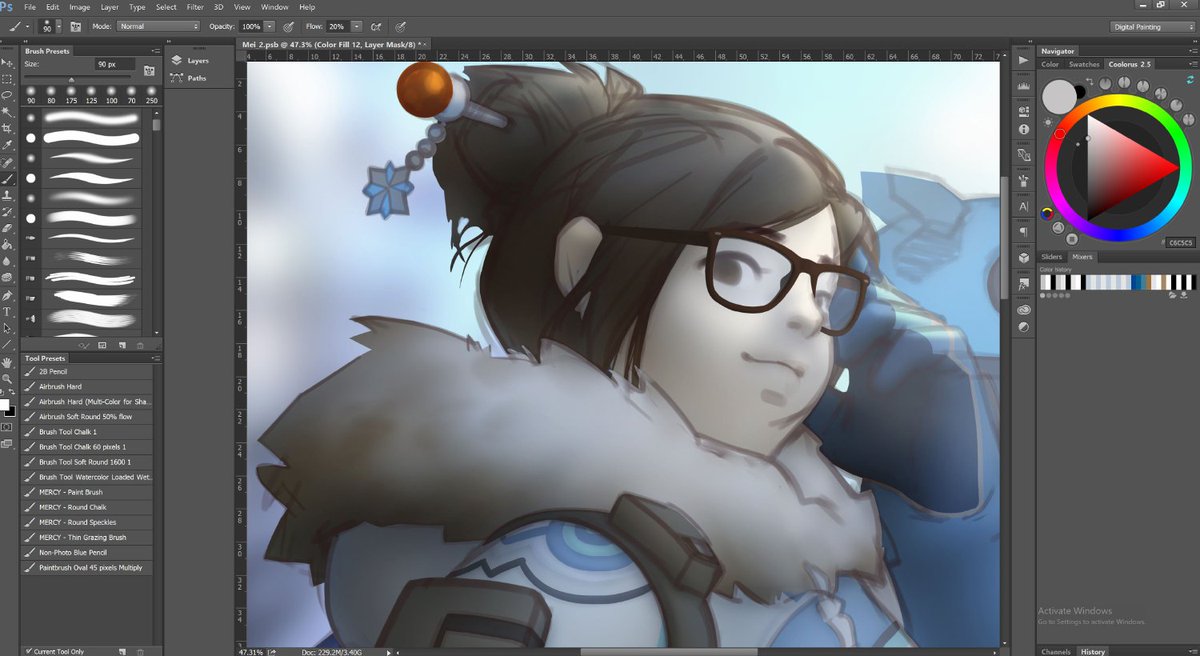
Task: Open the tool preset picker arrow
Action: 29,26
